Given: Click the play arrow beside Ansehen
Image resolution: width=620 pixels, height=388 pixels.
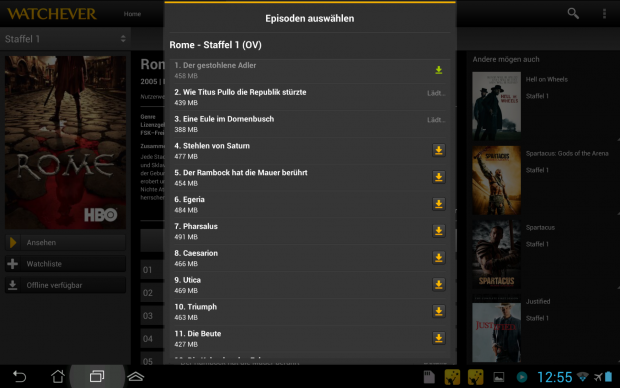Looking at the screenshot, I should click(13, 242).
